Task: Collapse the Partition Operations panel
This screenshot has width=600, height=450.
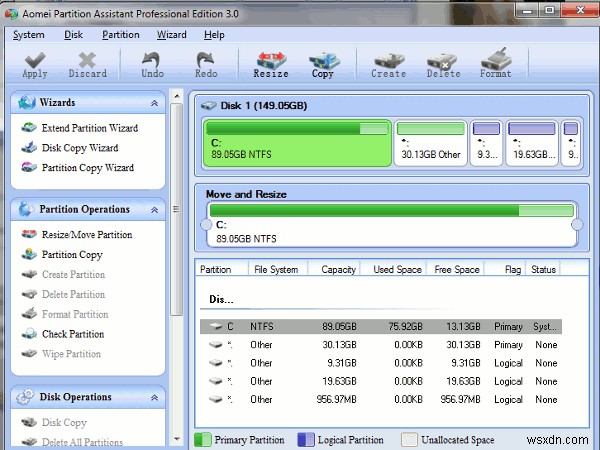Action: (x=154, y=210)
